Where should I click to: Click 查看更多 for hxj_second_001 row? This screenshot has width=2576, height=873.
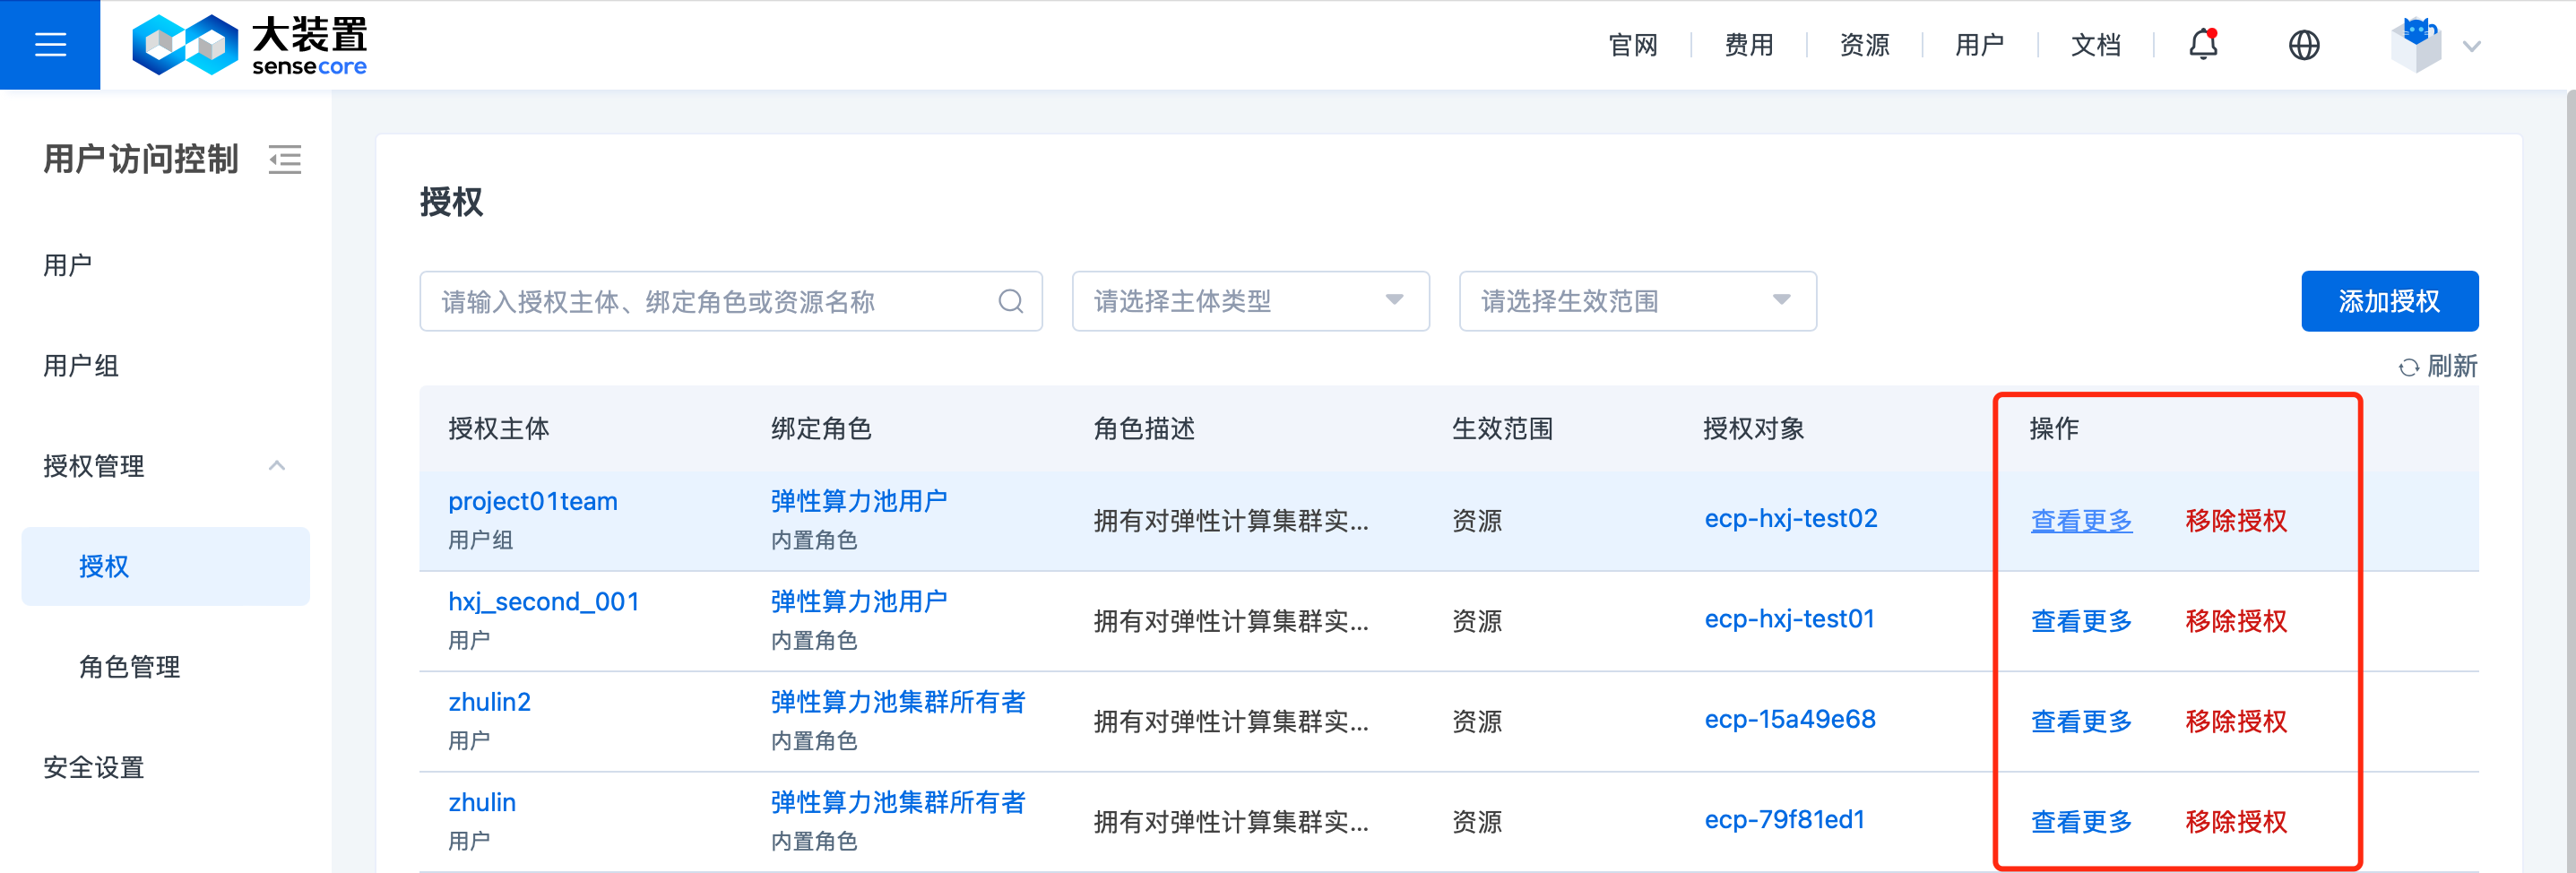pyautogui.click(x=2081, y=621)
